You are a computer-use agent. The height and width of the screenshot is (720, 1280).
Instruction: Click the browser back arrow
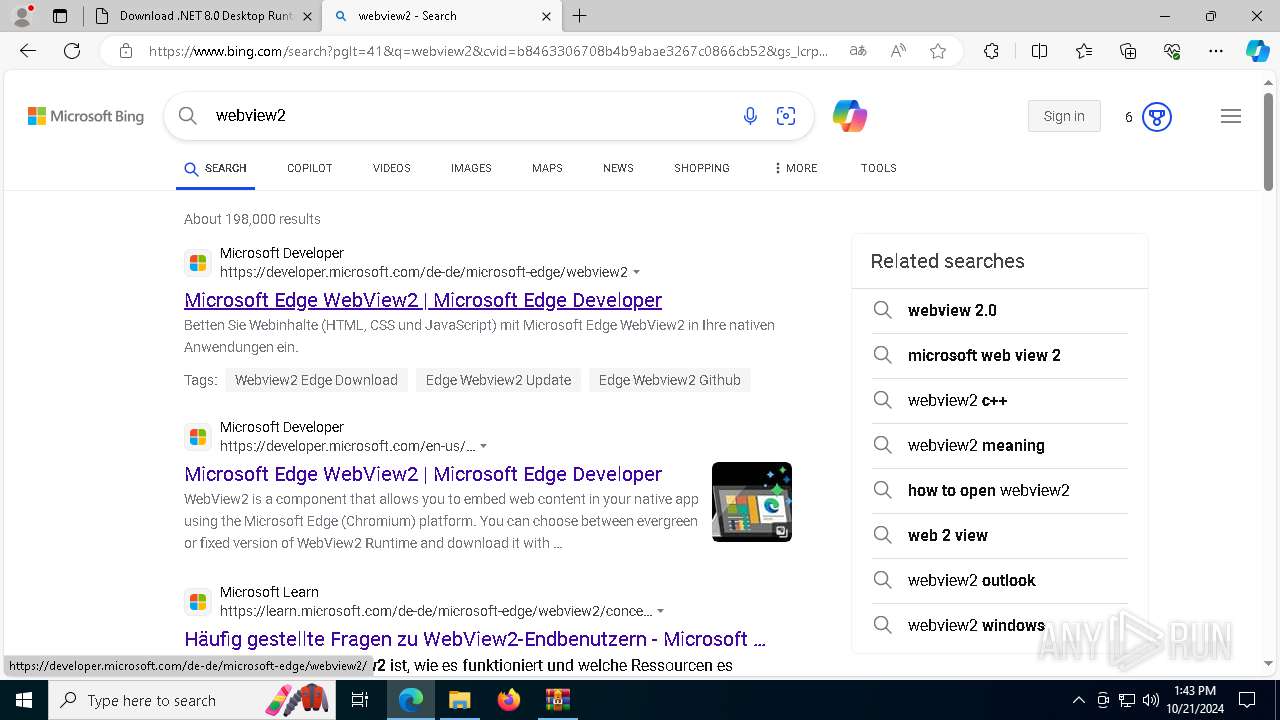(x=28, y=51)
